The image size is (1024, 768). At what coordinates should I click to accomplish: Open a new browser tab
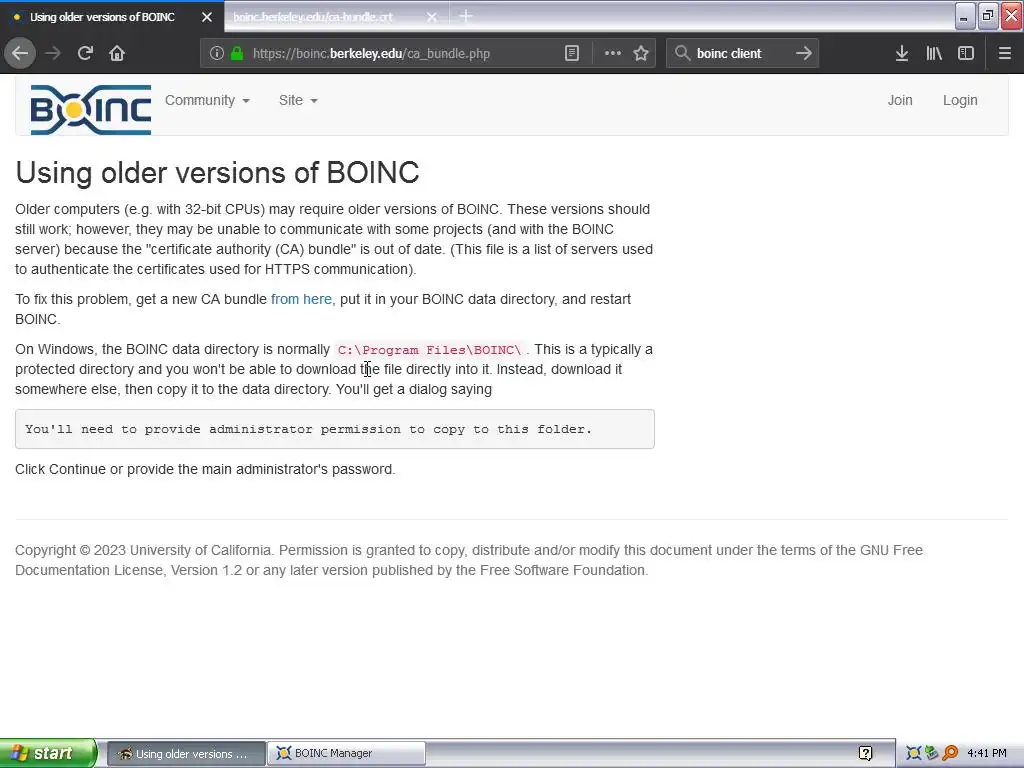466,16
